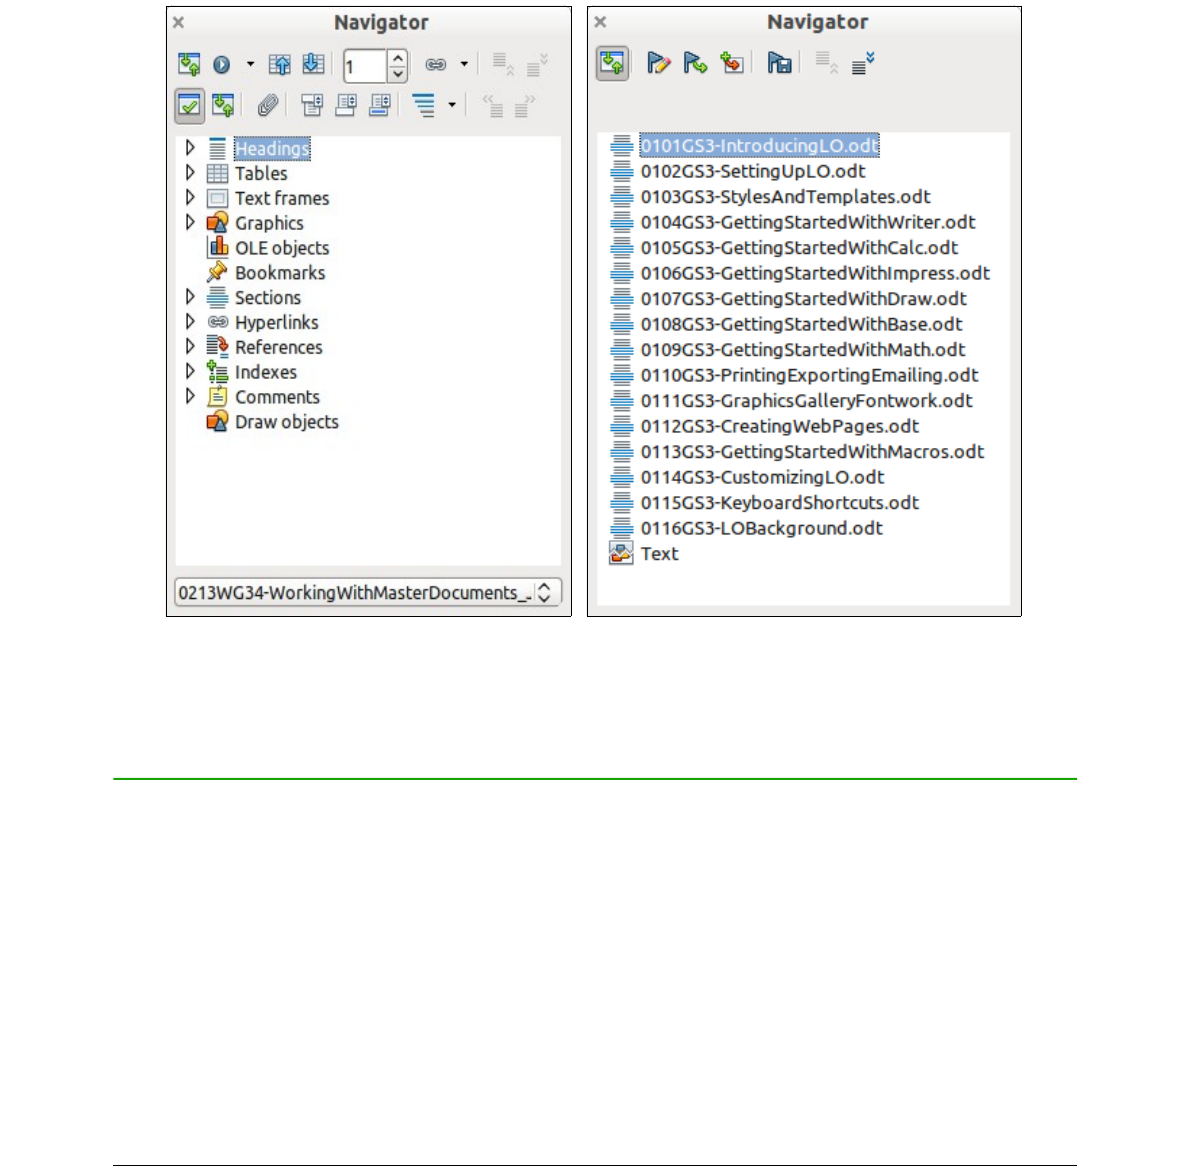Open Heading Levels Shown dropdown arrow
The image size is (1190, 1166).
pos(452,105)
